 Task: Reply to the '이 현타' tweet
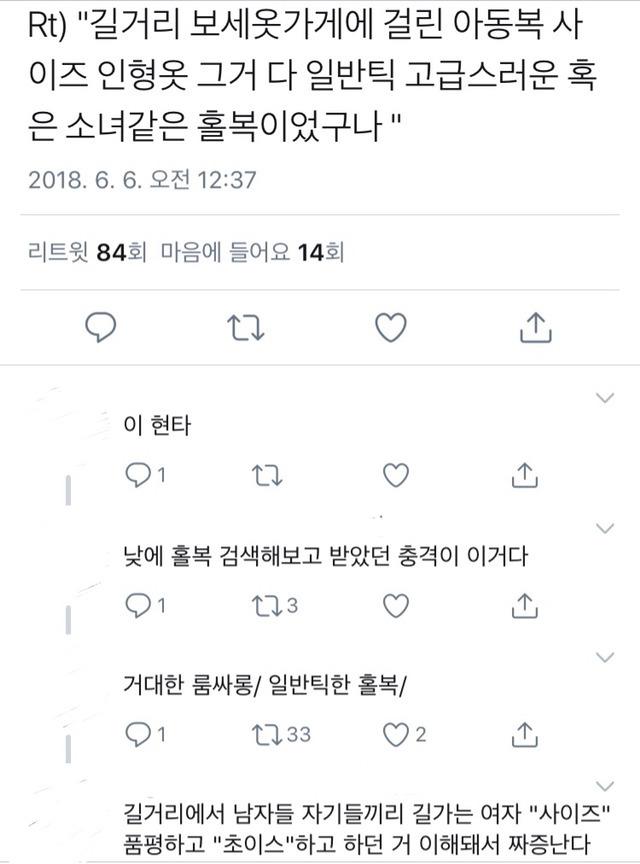point(137,477)
